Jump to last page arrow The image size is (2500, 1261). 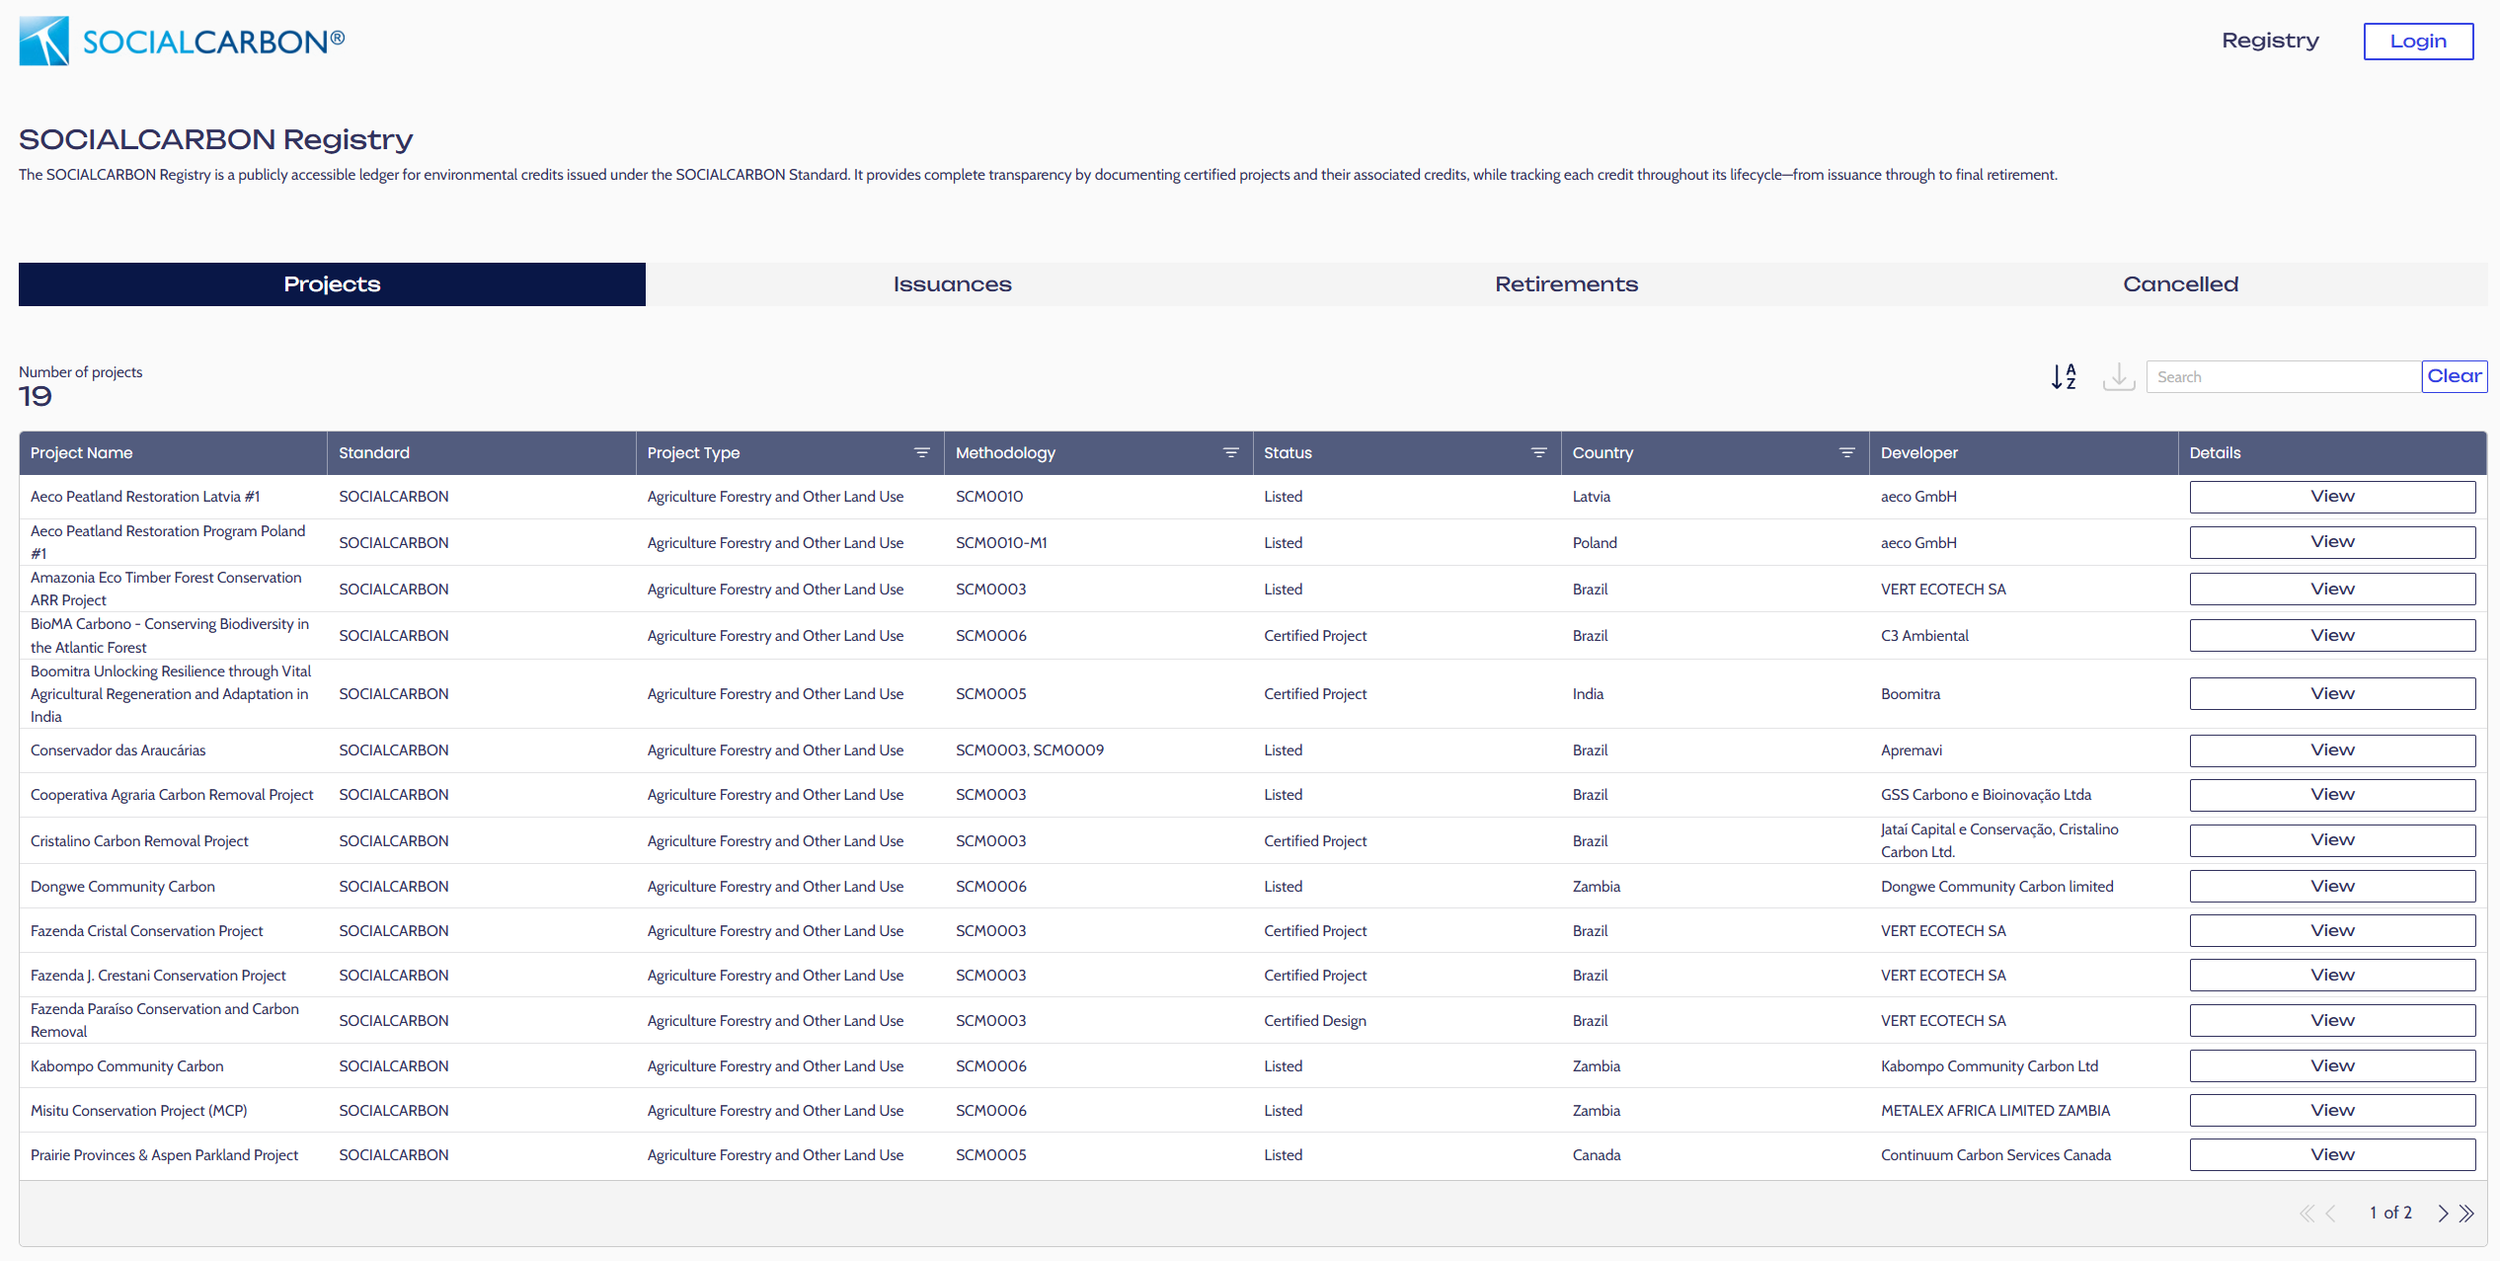[2467, 1213]
